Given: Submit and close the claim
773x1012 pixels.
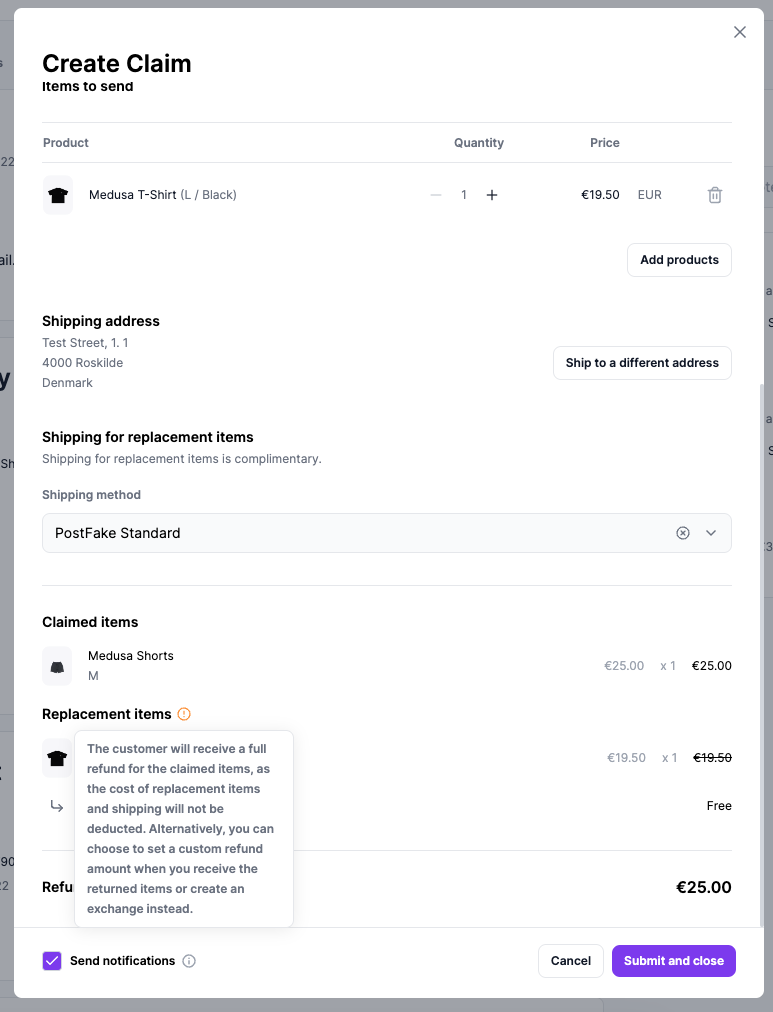Looking at the screenshot, I should (673, 961).
